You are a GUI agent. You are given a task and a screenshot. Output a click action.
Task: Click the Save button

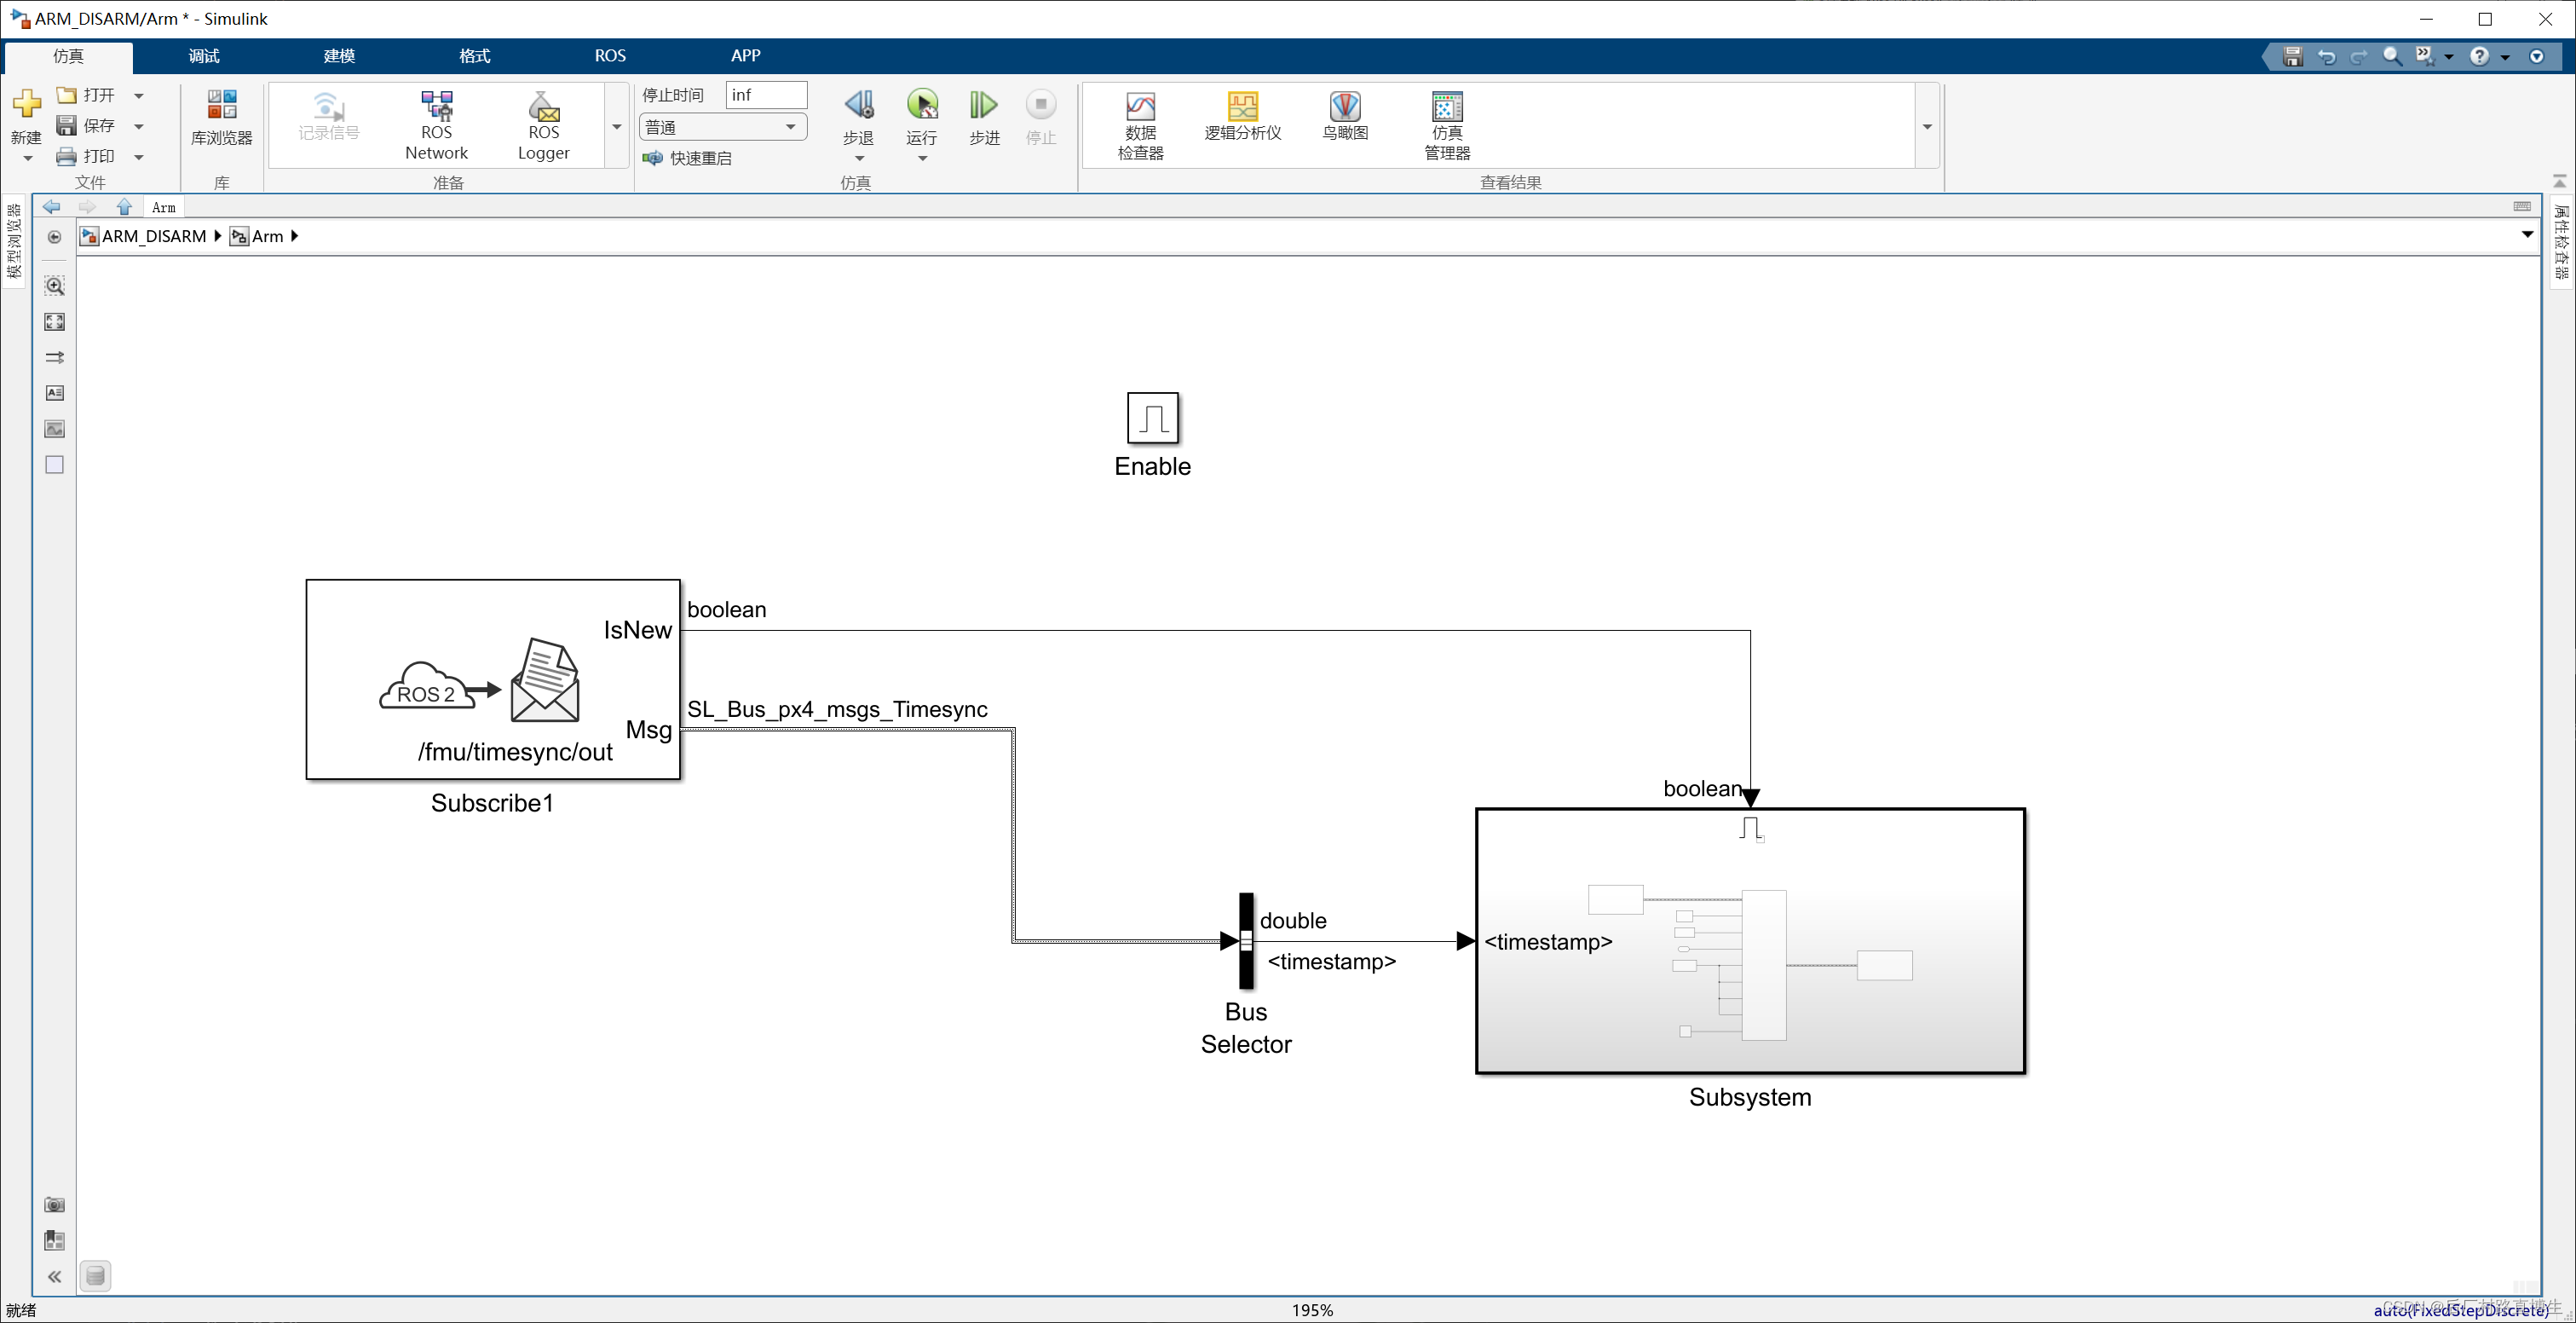(86, 126)
